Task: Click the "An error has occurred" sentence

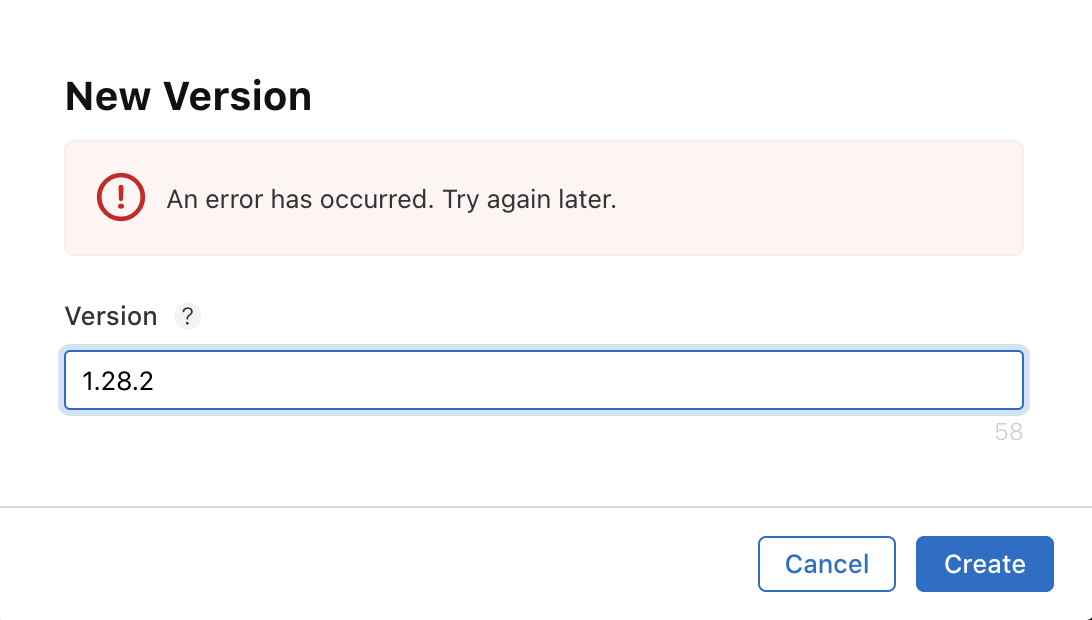Action: [x=297, y=199]
